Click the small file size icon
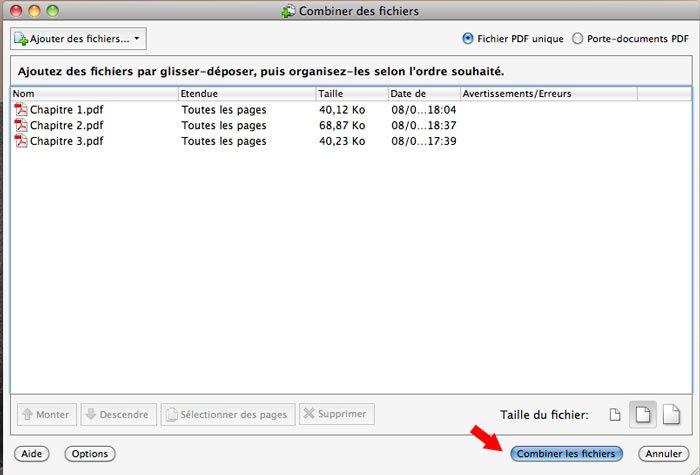This screenshot has height=475, width=700. click(x=616, y=414)
